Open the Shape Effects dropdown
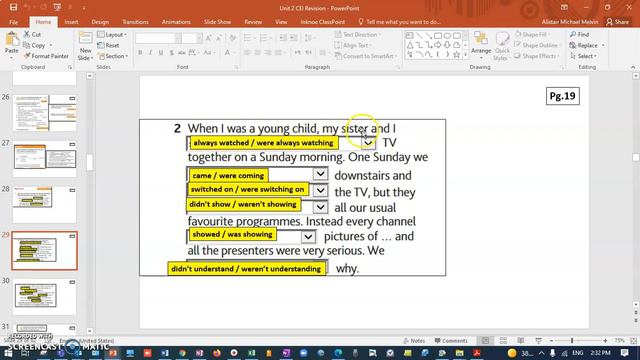 click(536, 56)
